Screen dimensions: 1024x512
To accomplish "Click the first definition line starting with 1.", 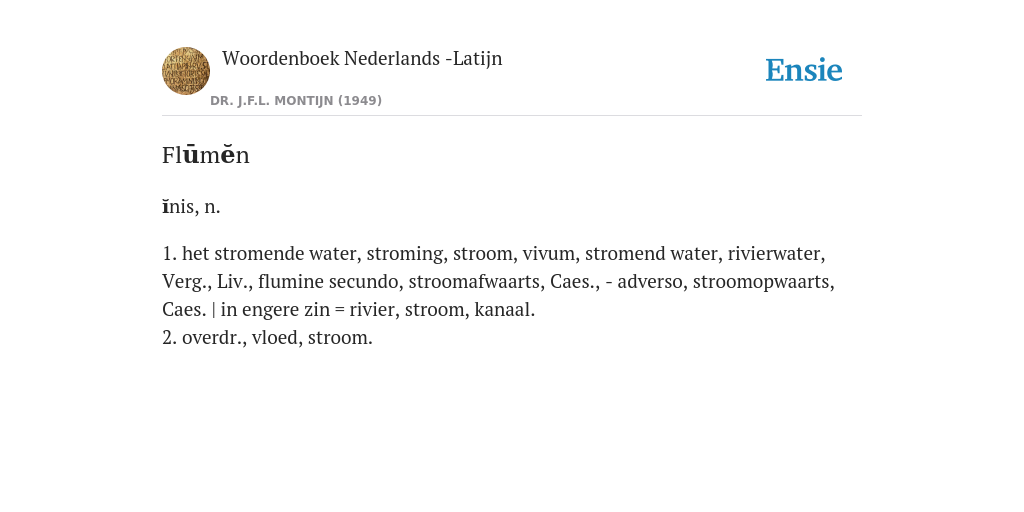I will tap(494, 253).
